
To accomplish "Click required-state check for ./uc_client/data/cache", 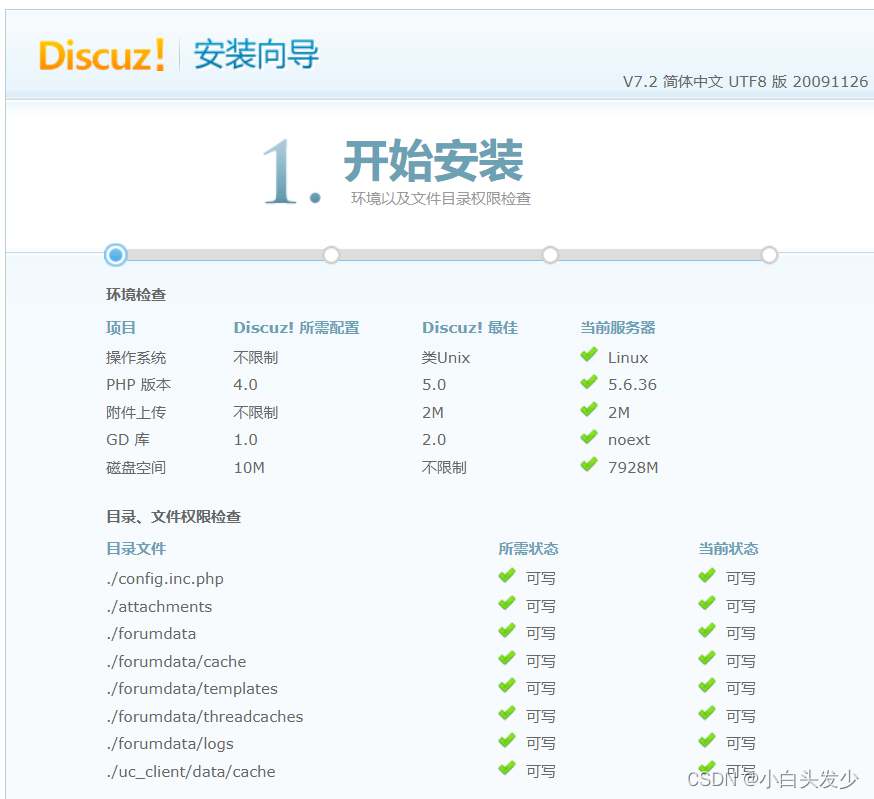I will pos(507,768).
